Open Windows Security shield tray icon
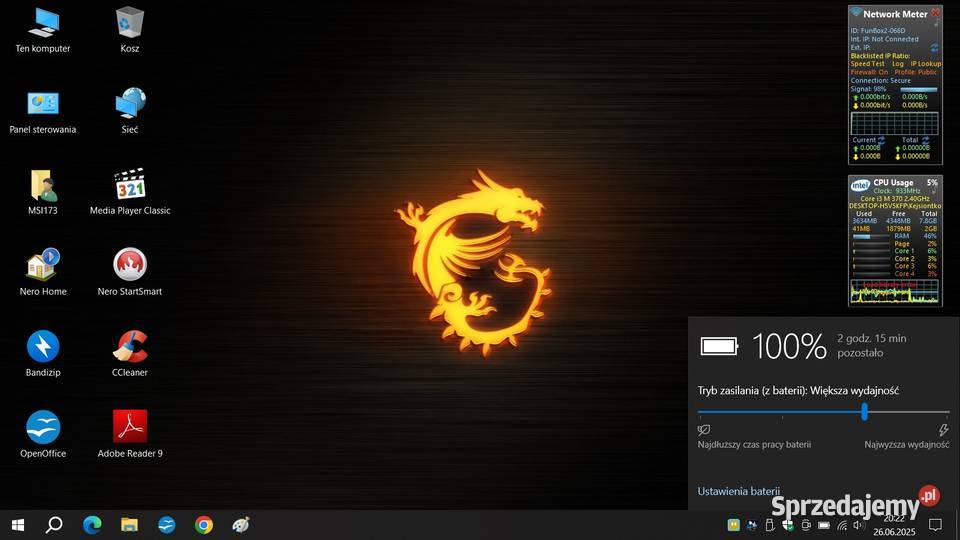 pyautogui.click(x=788, y=525)
